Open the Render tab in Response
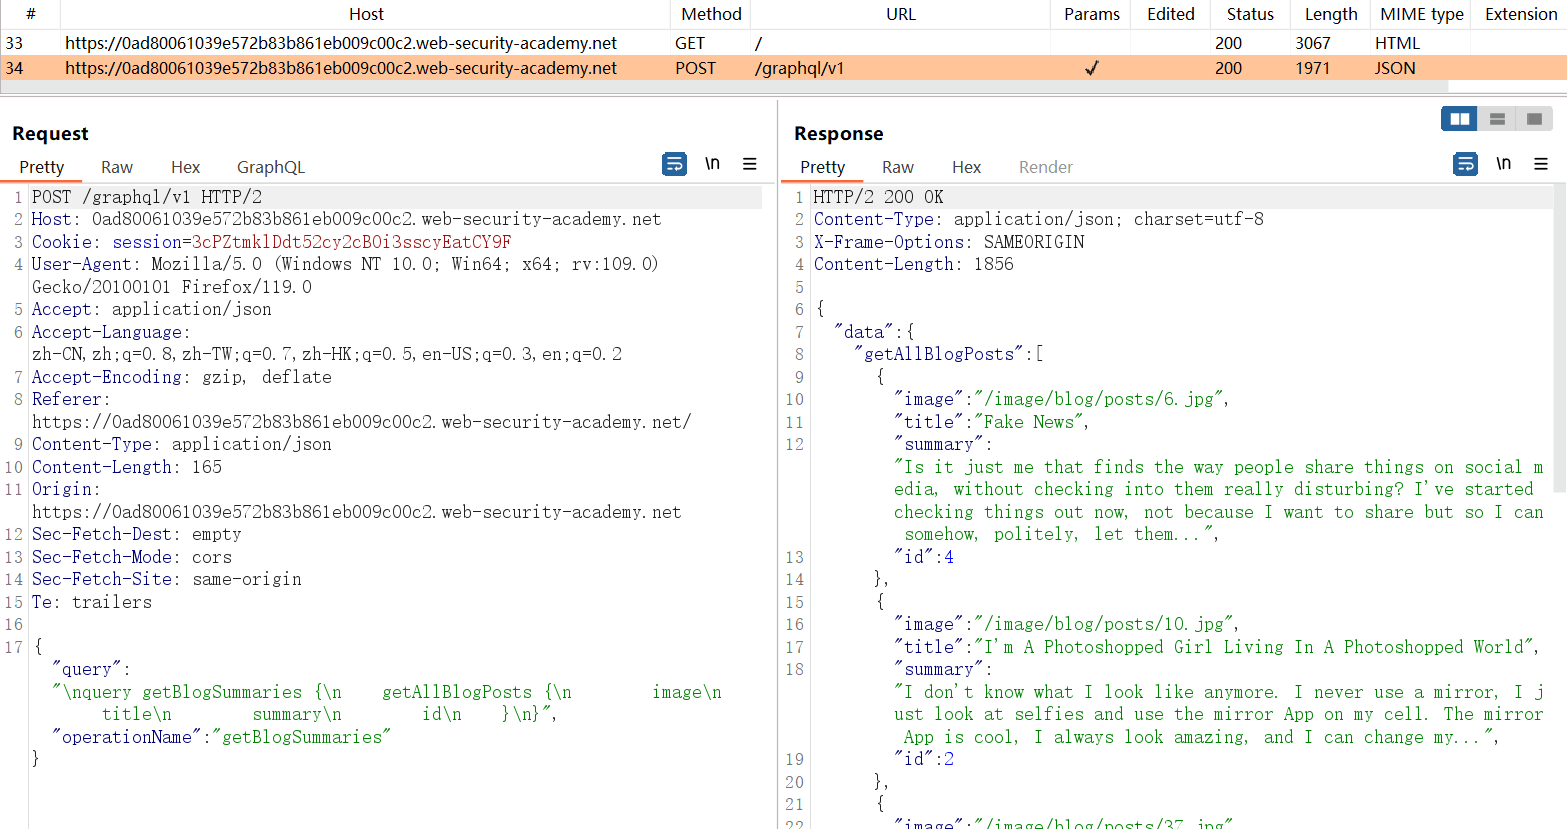Viewport: 1567px width, 829px height. point(1045,167)
